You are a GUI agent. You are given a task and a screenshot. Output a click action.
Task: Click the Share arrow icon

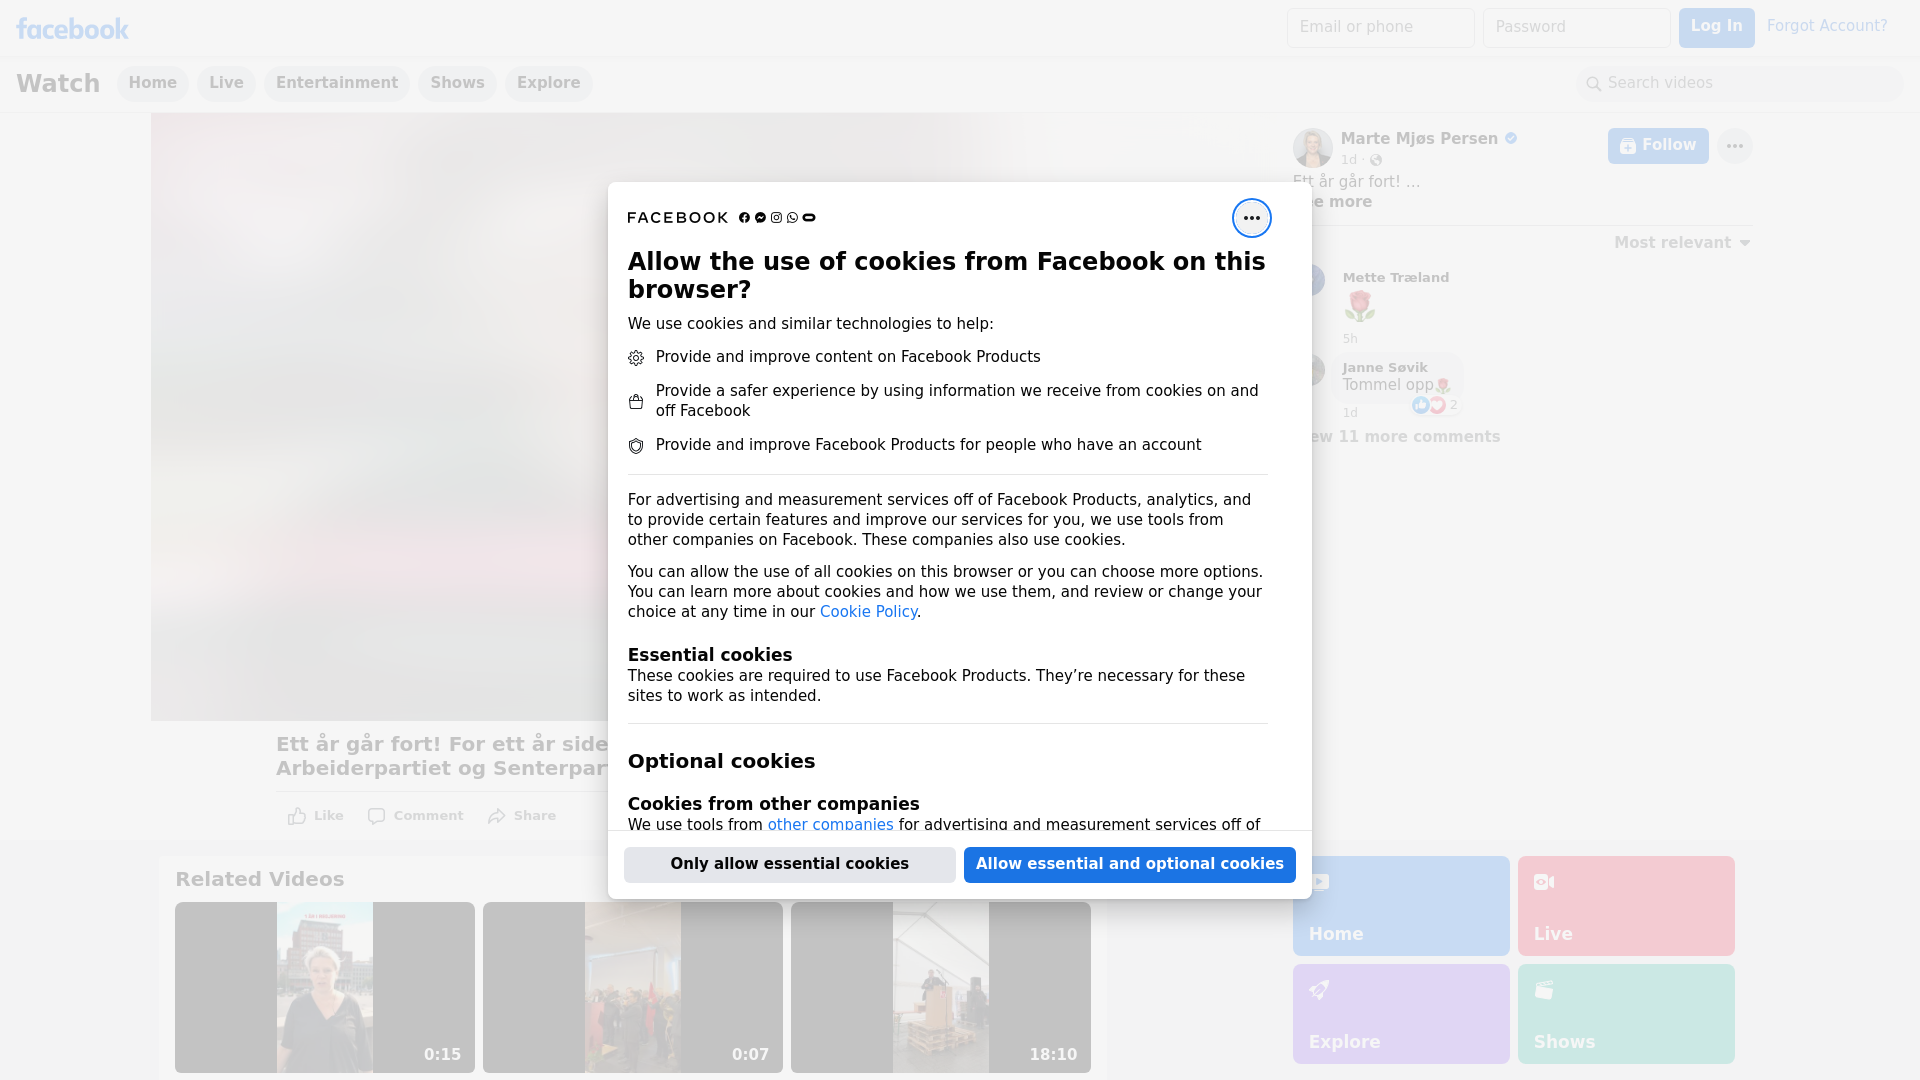coord(497,816)
